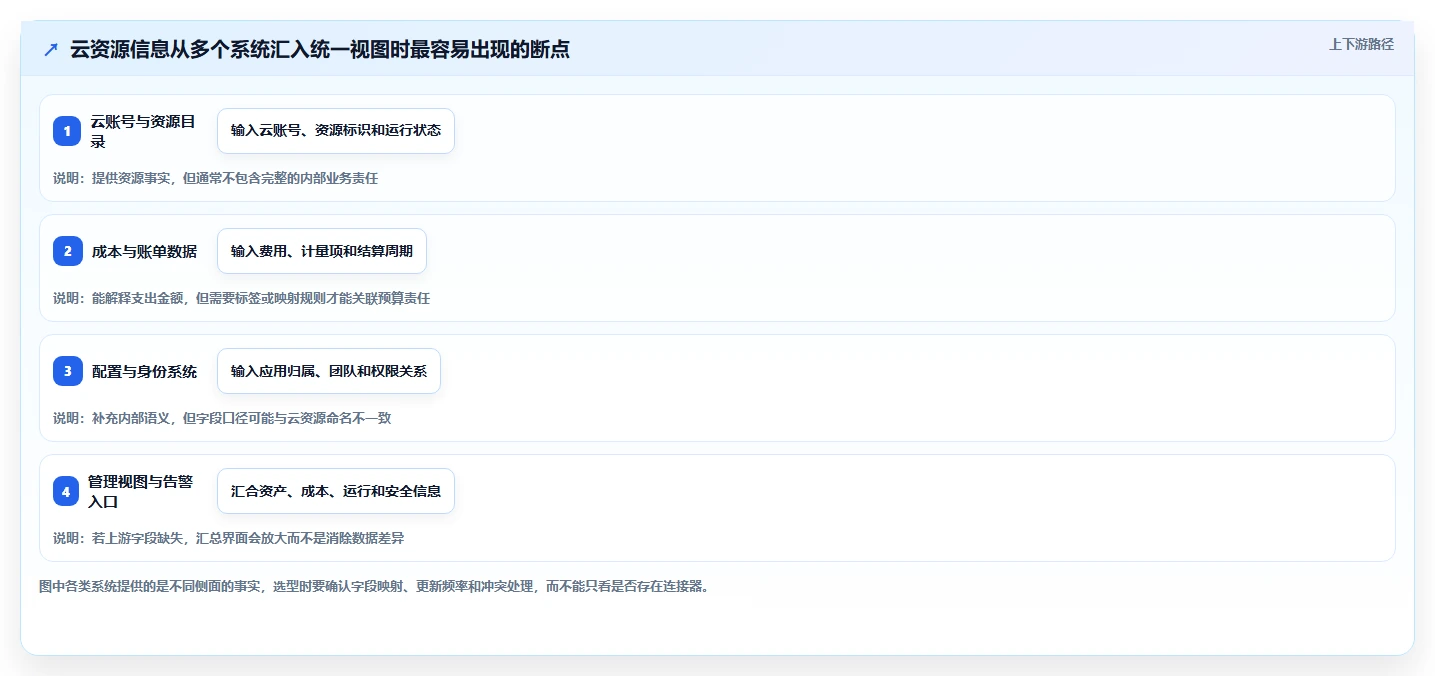Click the 配置与身份系统 heading

click(x=144, y=371)
